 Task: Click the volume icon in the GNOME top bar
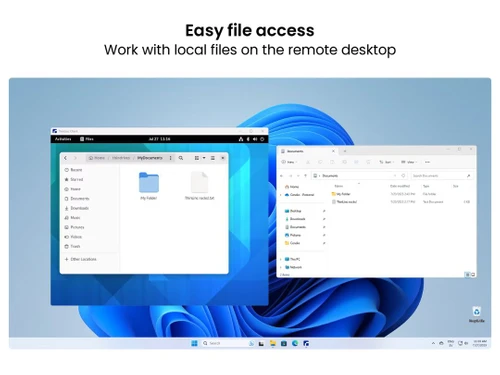255,139
